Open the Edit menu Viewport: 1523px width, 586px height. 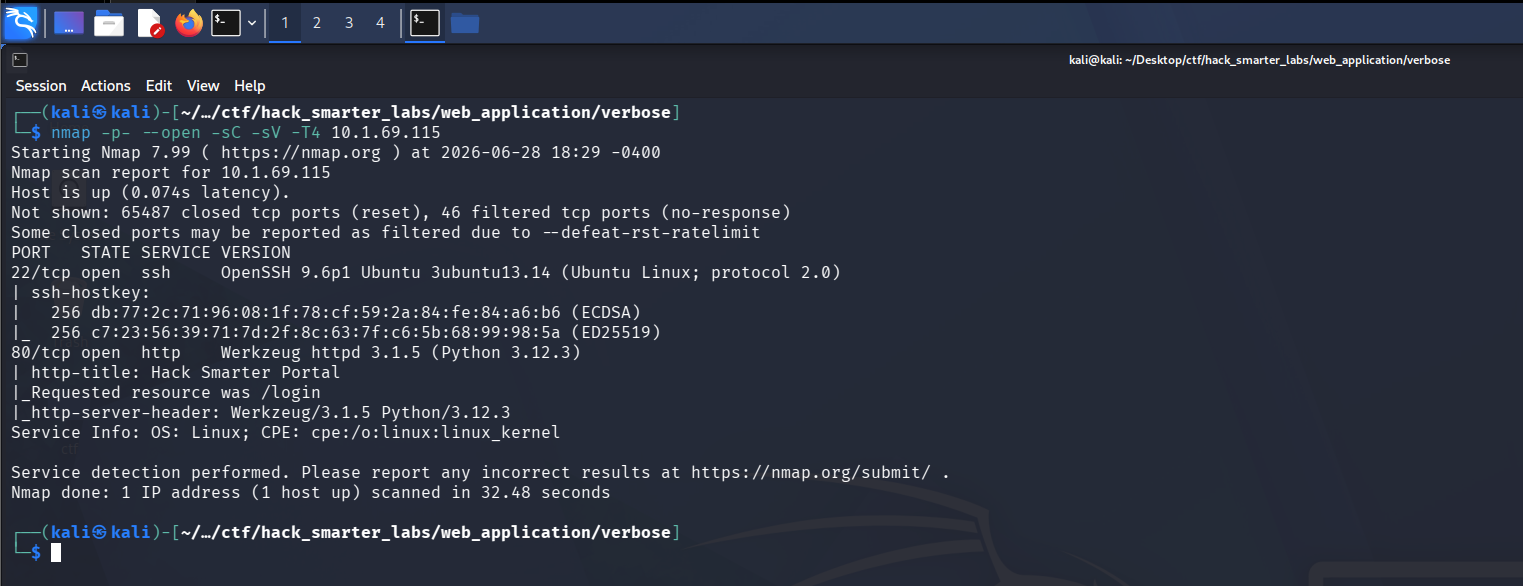(159, 86)
